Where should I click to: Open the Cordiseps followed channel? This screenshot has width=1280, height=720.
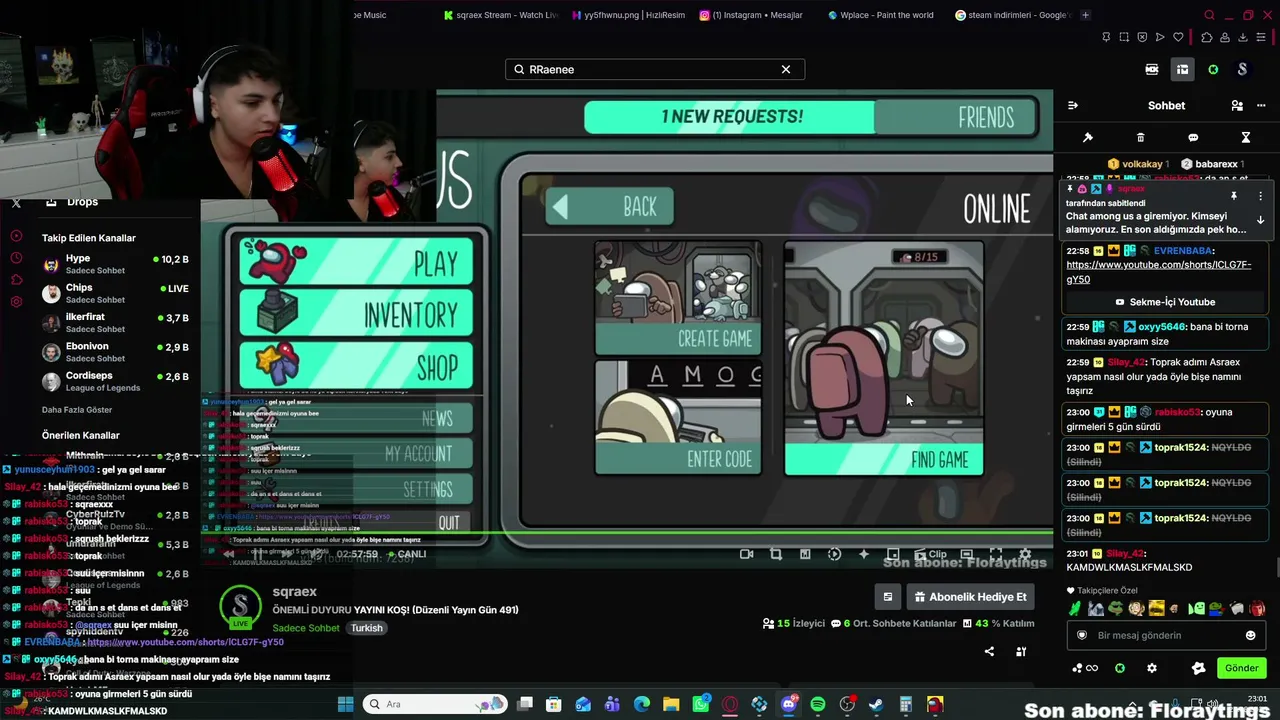point(115,381)
